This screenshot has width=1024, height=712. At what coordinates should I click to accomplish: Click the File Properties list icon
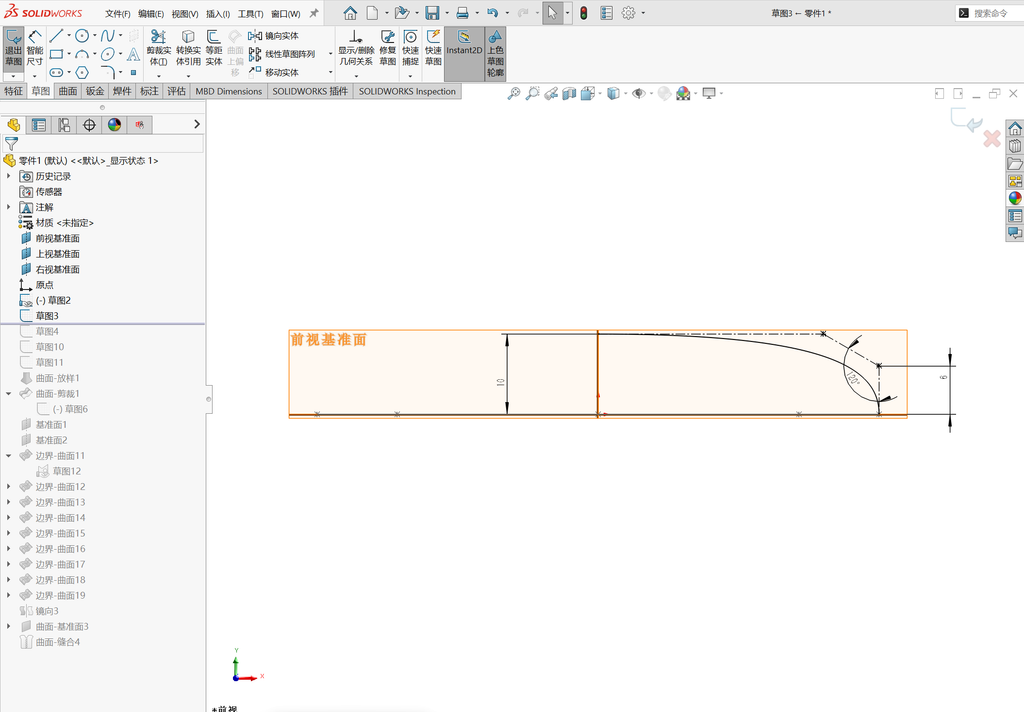pyautogui.click(x=607, y=13)
